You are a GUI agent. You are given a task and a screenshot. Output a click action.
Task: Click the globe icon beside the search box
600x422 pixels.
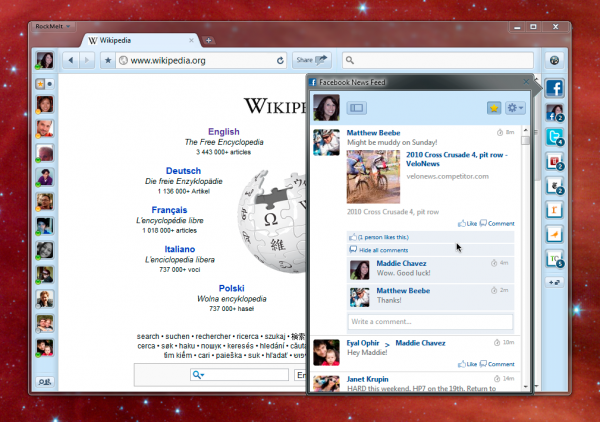click(554, 60)
